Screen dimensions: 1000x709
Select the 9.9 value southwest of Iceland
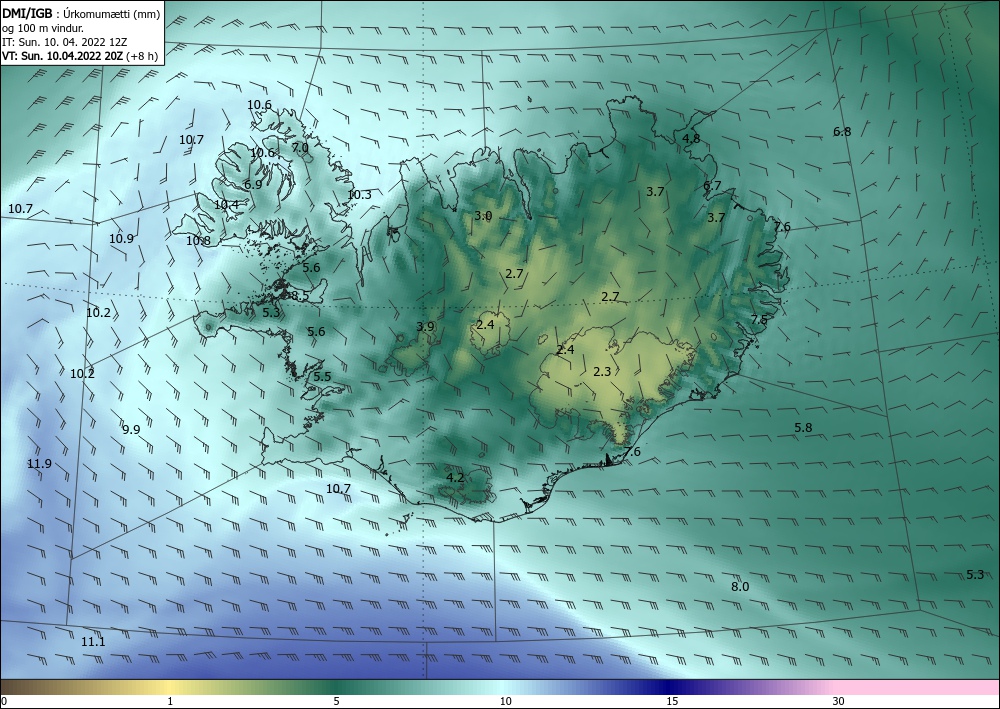click(131, 430)
